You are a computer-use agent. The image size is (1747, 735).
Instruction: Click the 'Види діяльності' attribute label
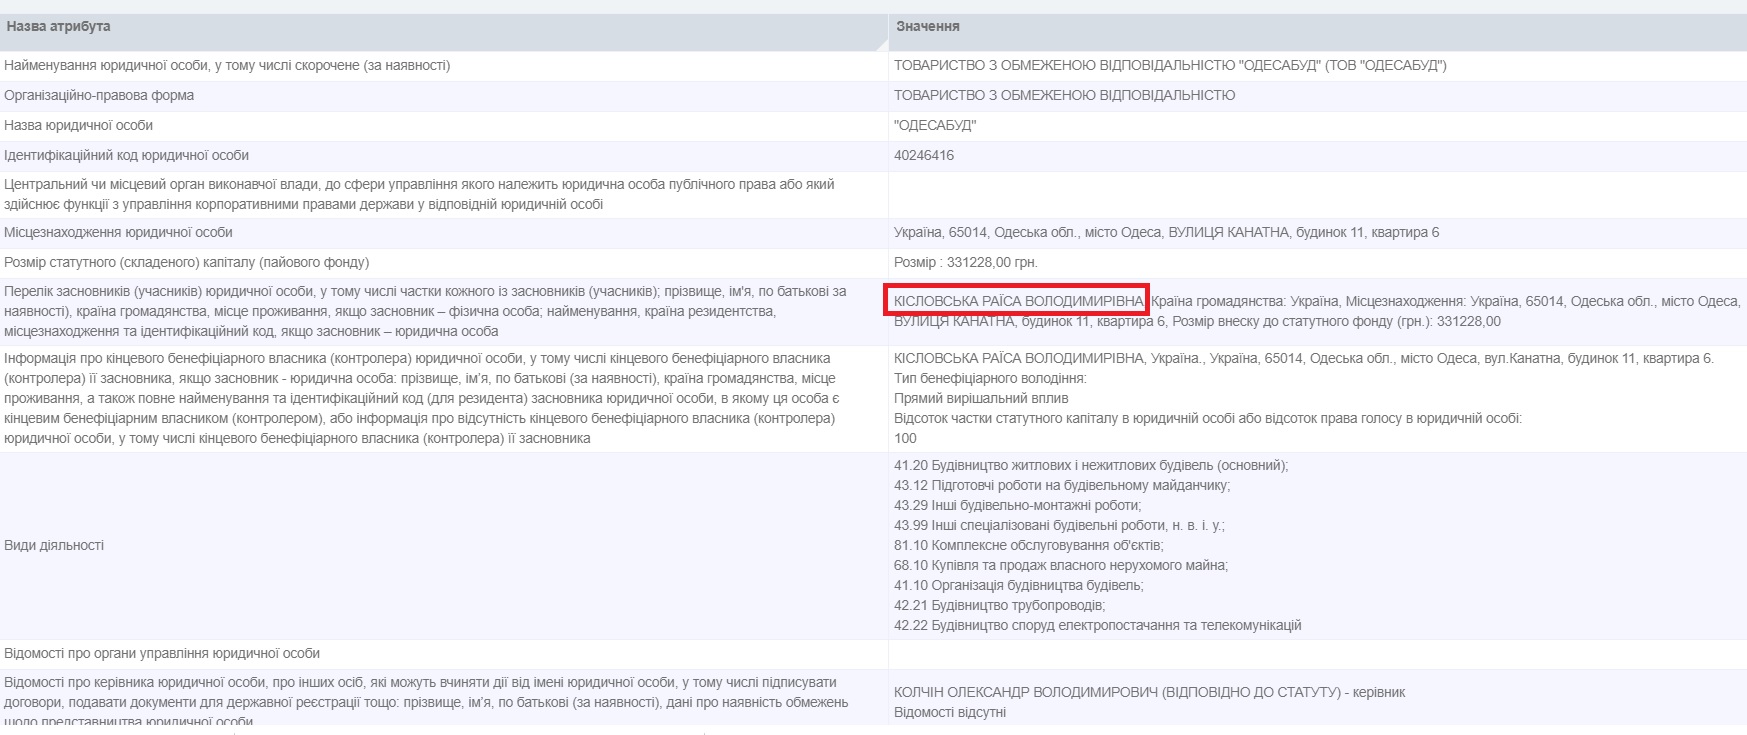54,546
